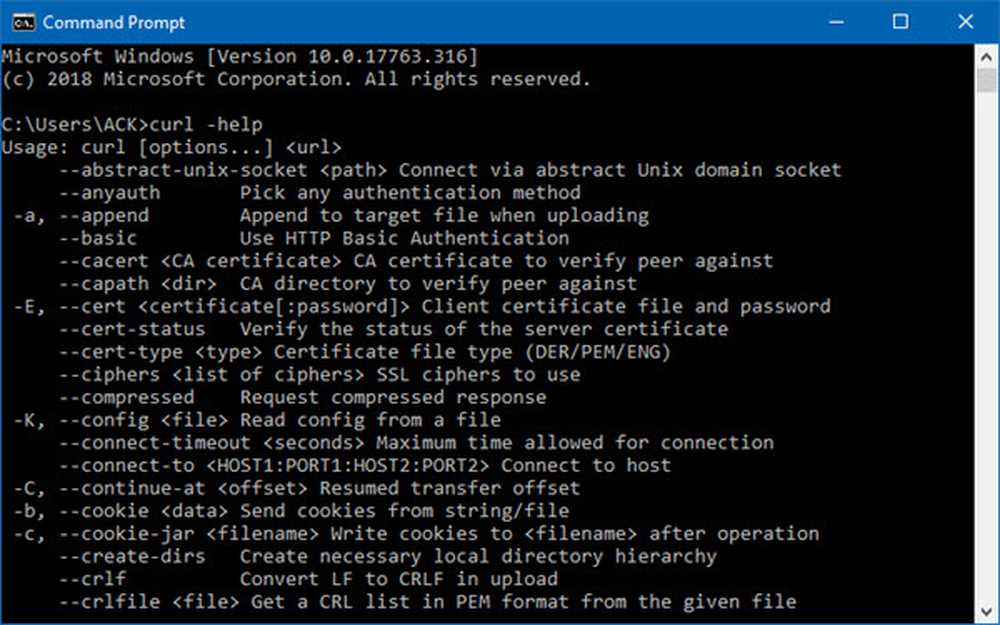Click the "-E, --cert" client certificate line
Image resolution: width=1000 pixels, height=625 pixels.
[422, 307]
